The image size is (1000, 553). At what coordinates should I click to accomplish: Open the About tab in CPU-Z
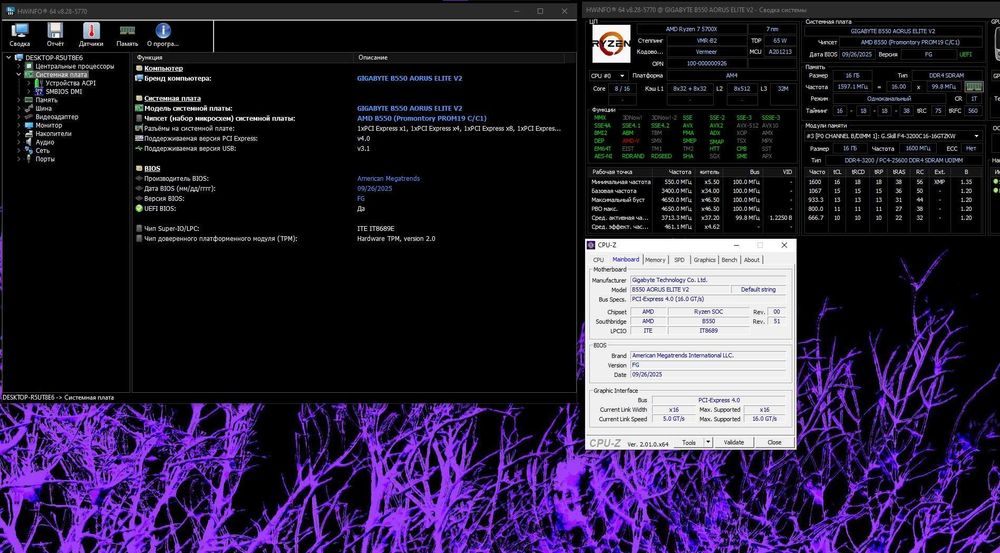tap(751, 260)
